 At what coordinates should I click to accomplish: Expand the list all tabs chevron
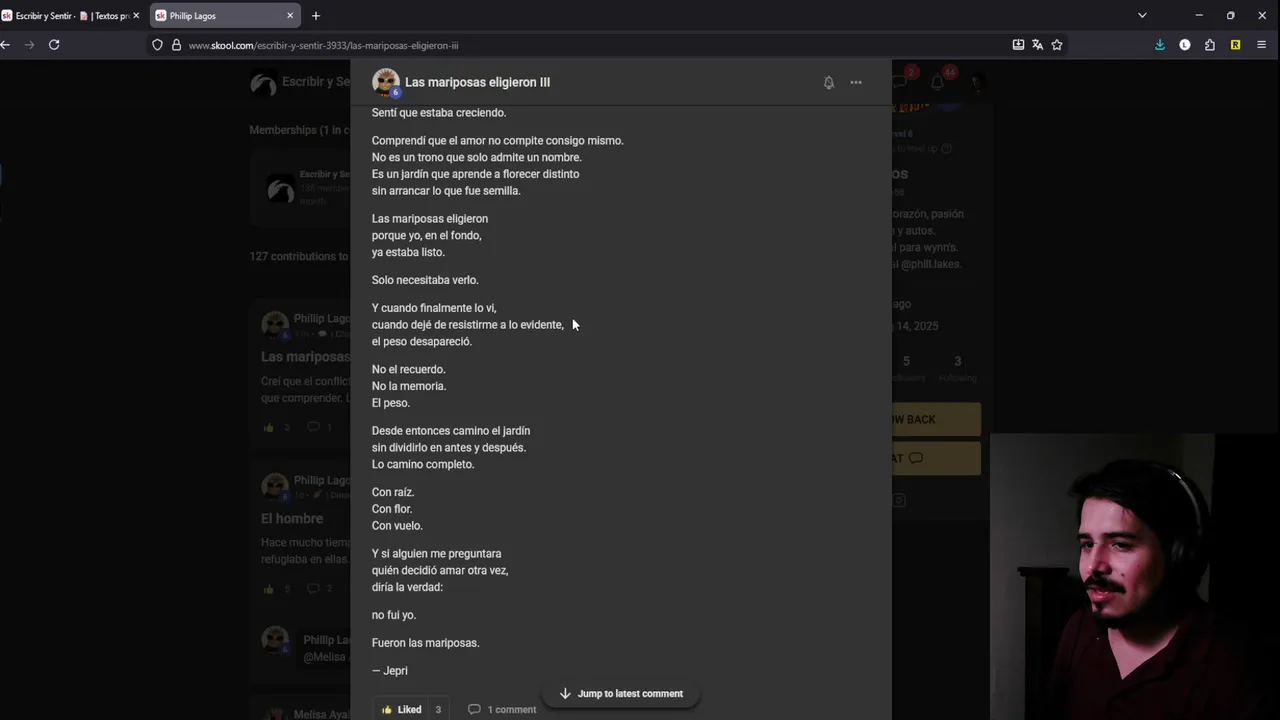(x=1142, y=16)
